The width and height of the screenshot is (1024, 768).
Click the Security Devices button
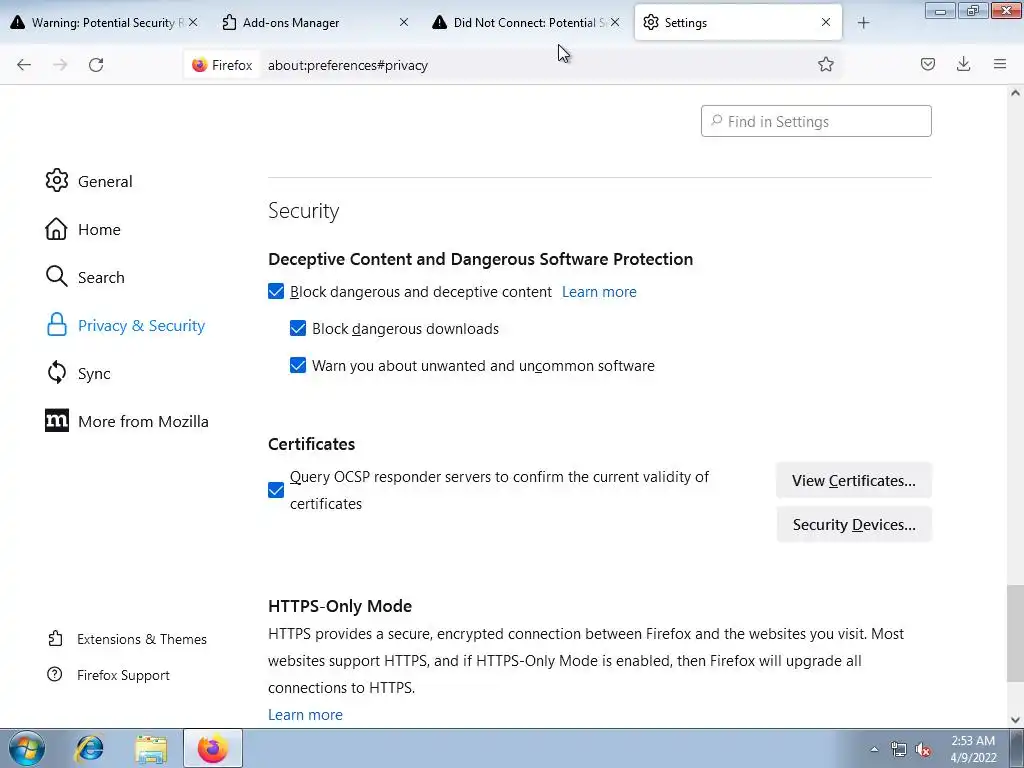[x=854, y=524]
